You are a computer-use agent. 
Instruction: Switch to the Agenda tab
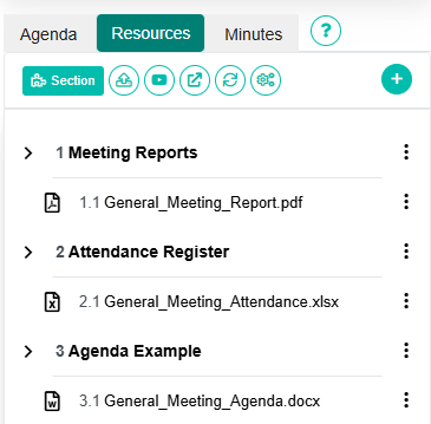pyautogui.click(x=48, y=34)
